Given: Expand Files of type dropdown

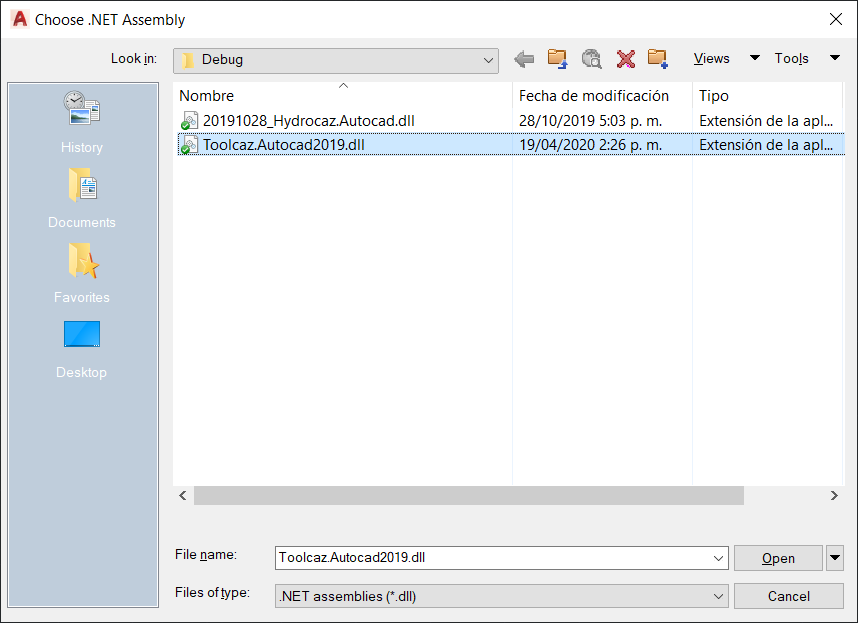Looking at the screenshot, I should [x=718, y=597].
